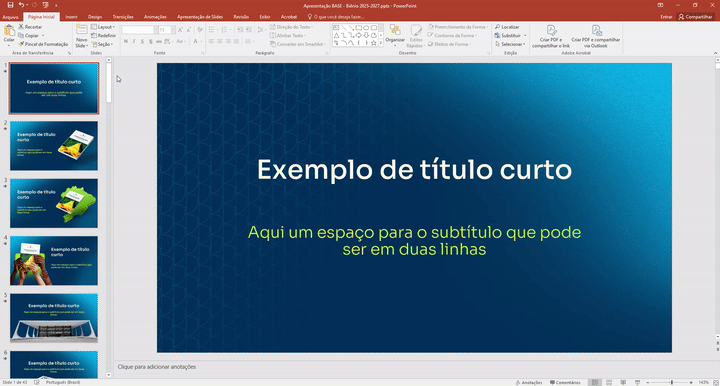Open the font color A dropdown
This screenshot has height=386, width=720.
point(201,41)
